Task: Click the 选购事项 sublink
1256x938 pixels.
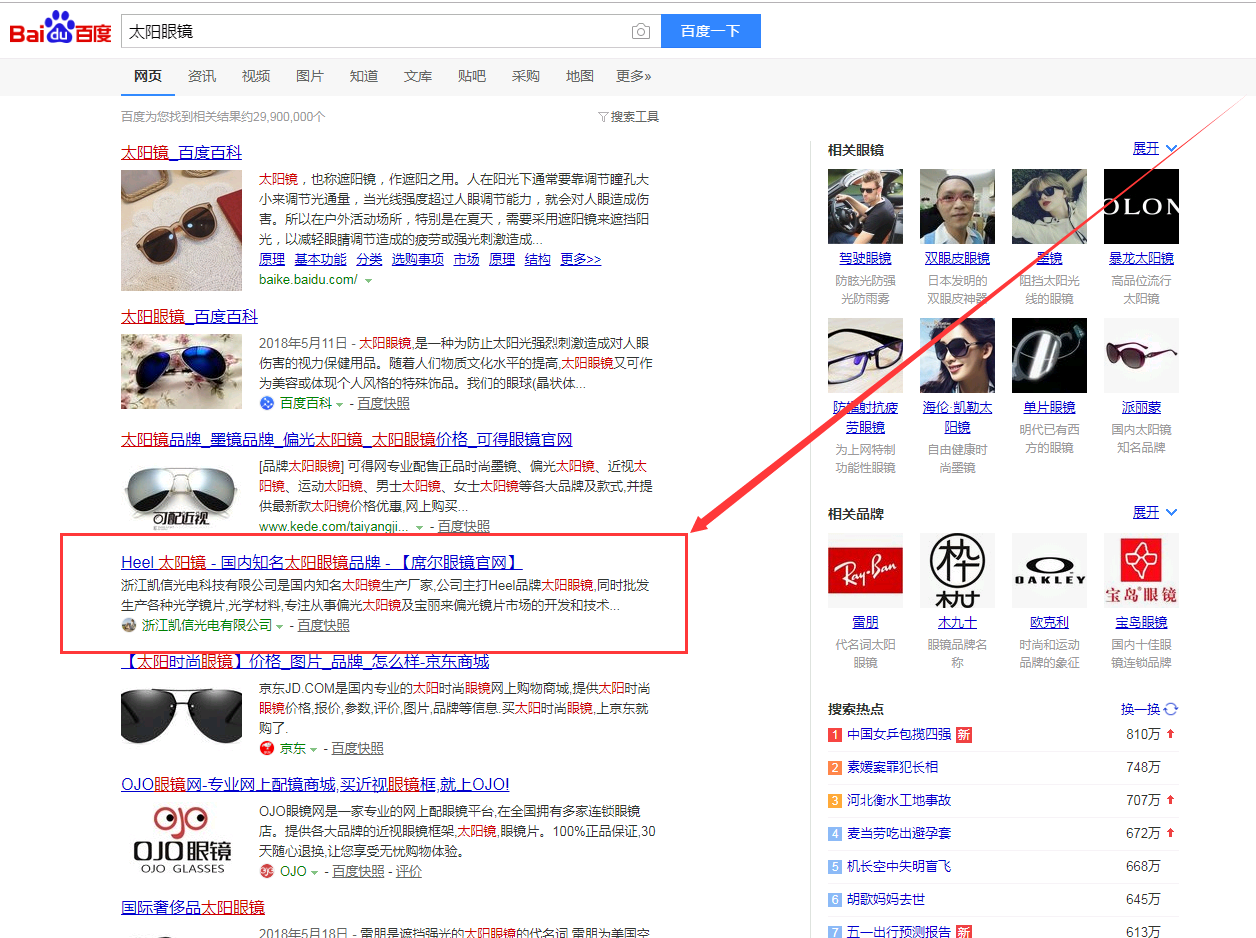Action: click(417, 259)
